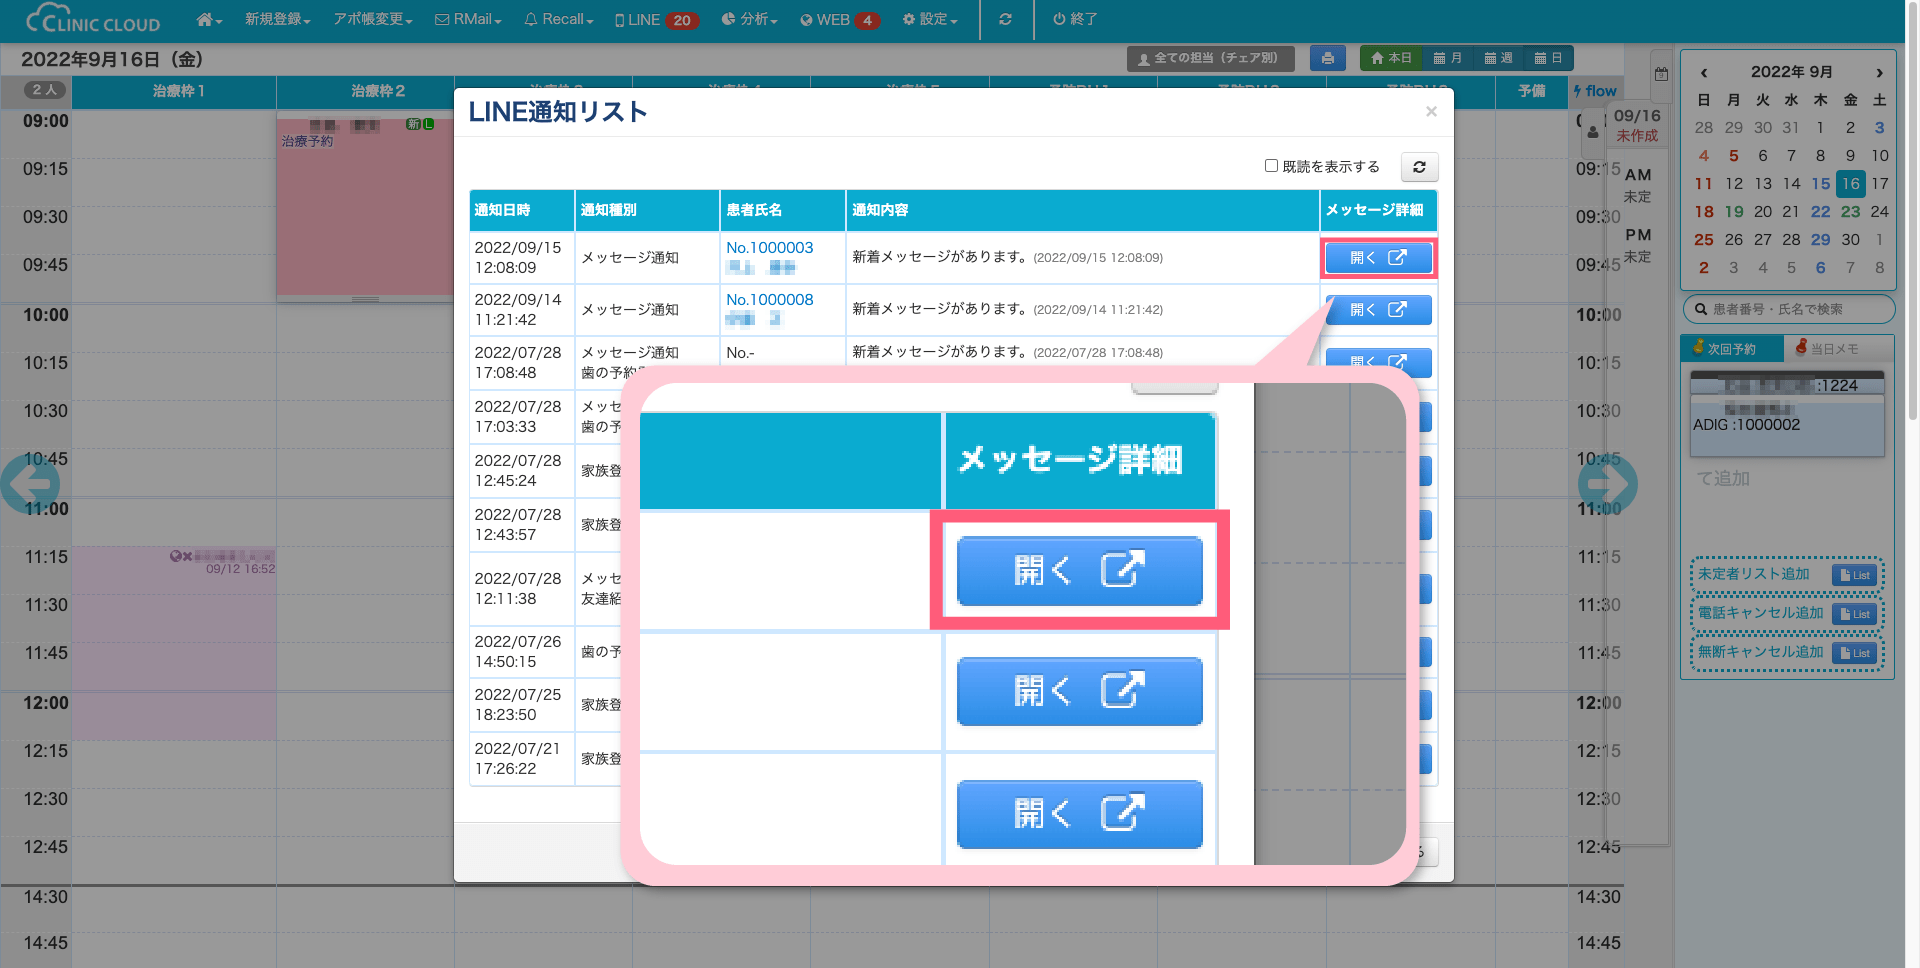
Task: Open the 全ての担当 (チェア別) selector
Action: 1209,59
